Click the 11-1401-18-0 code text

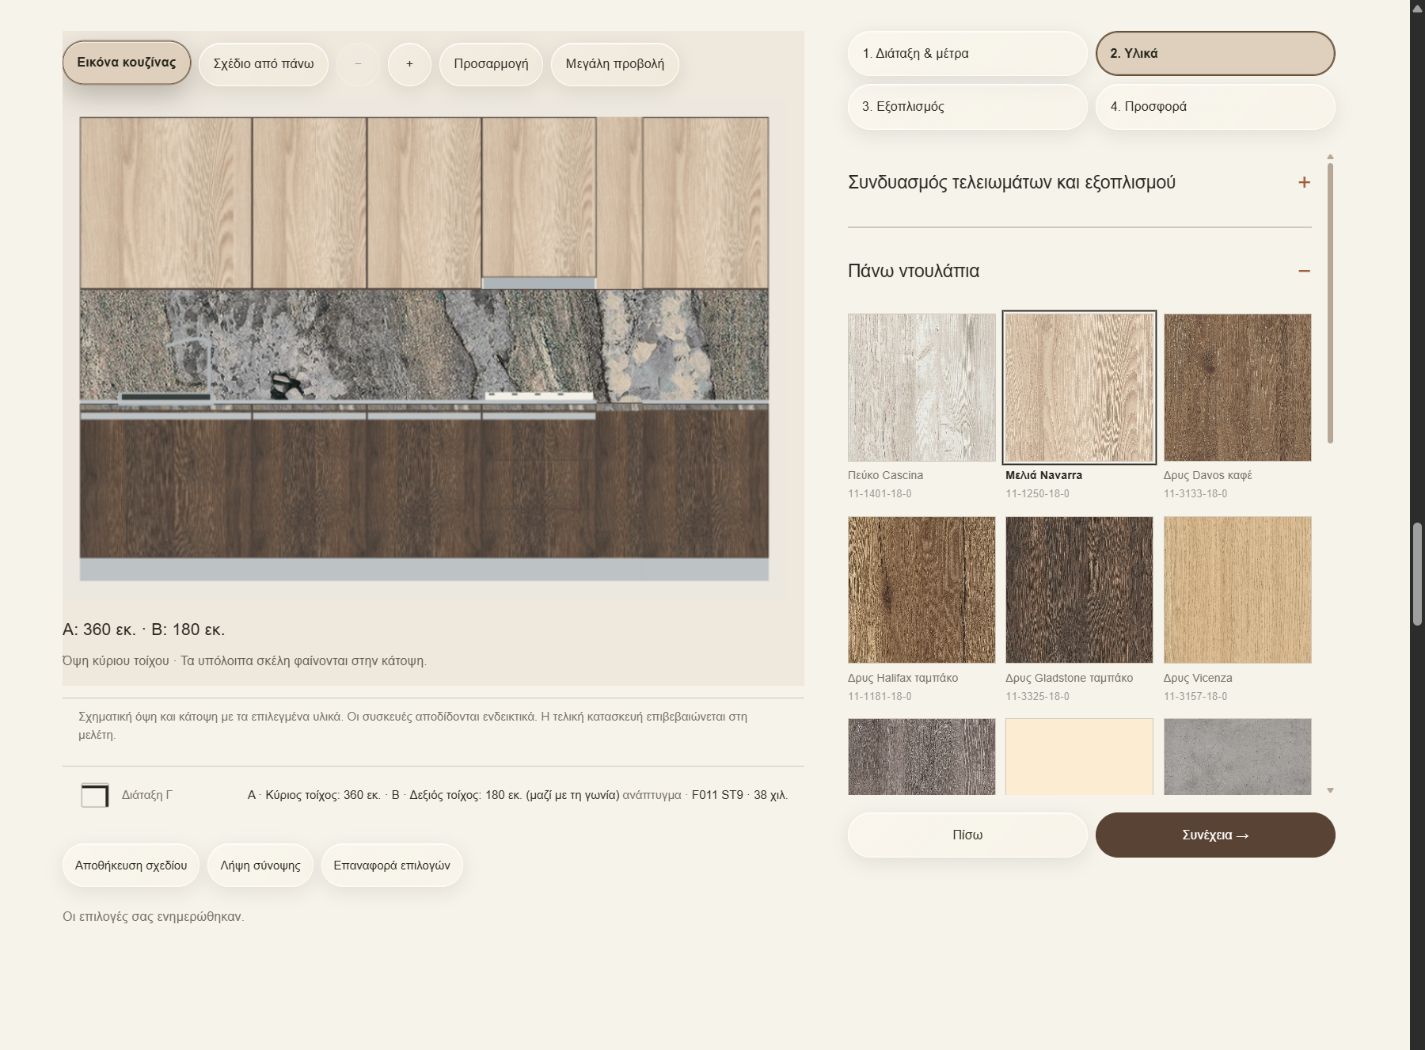pyautogui.click(x=880, y=494)
